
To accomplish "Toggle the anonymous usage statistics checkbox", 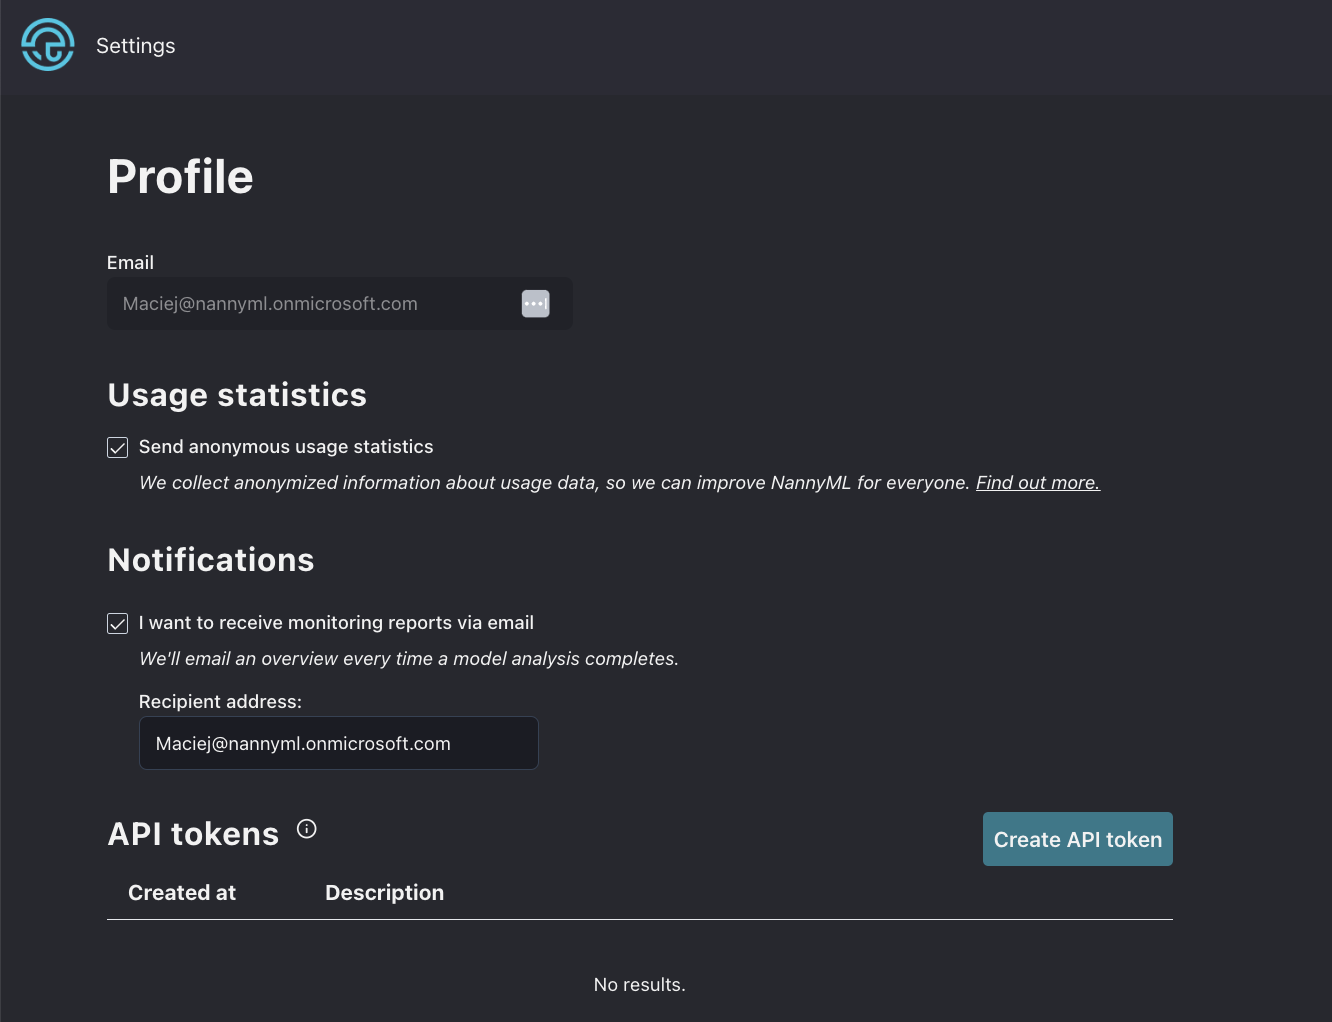I will 118,447.
